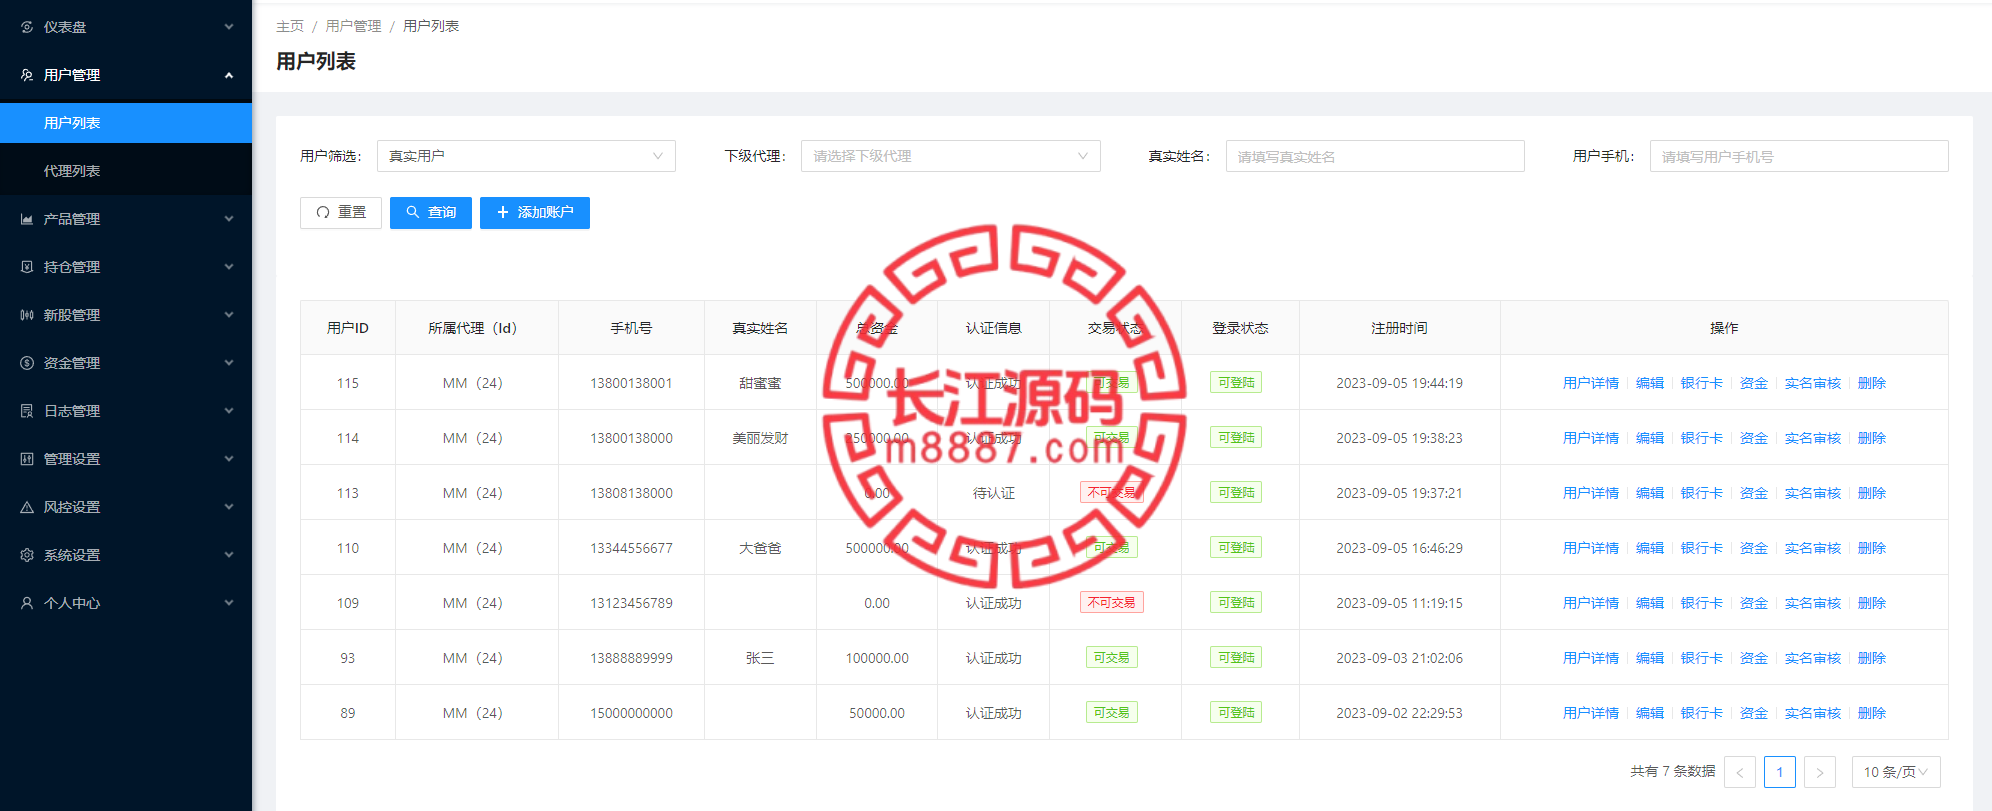Select 用户列表 in the sidebar

[x=126, y=123]
